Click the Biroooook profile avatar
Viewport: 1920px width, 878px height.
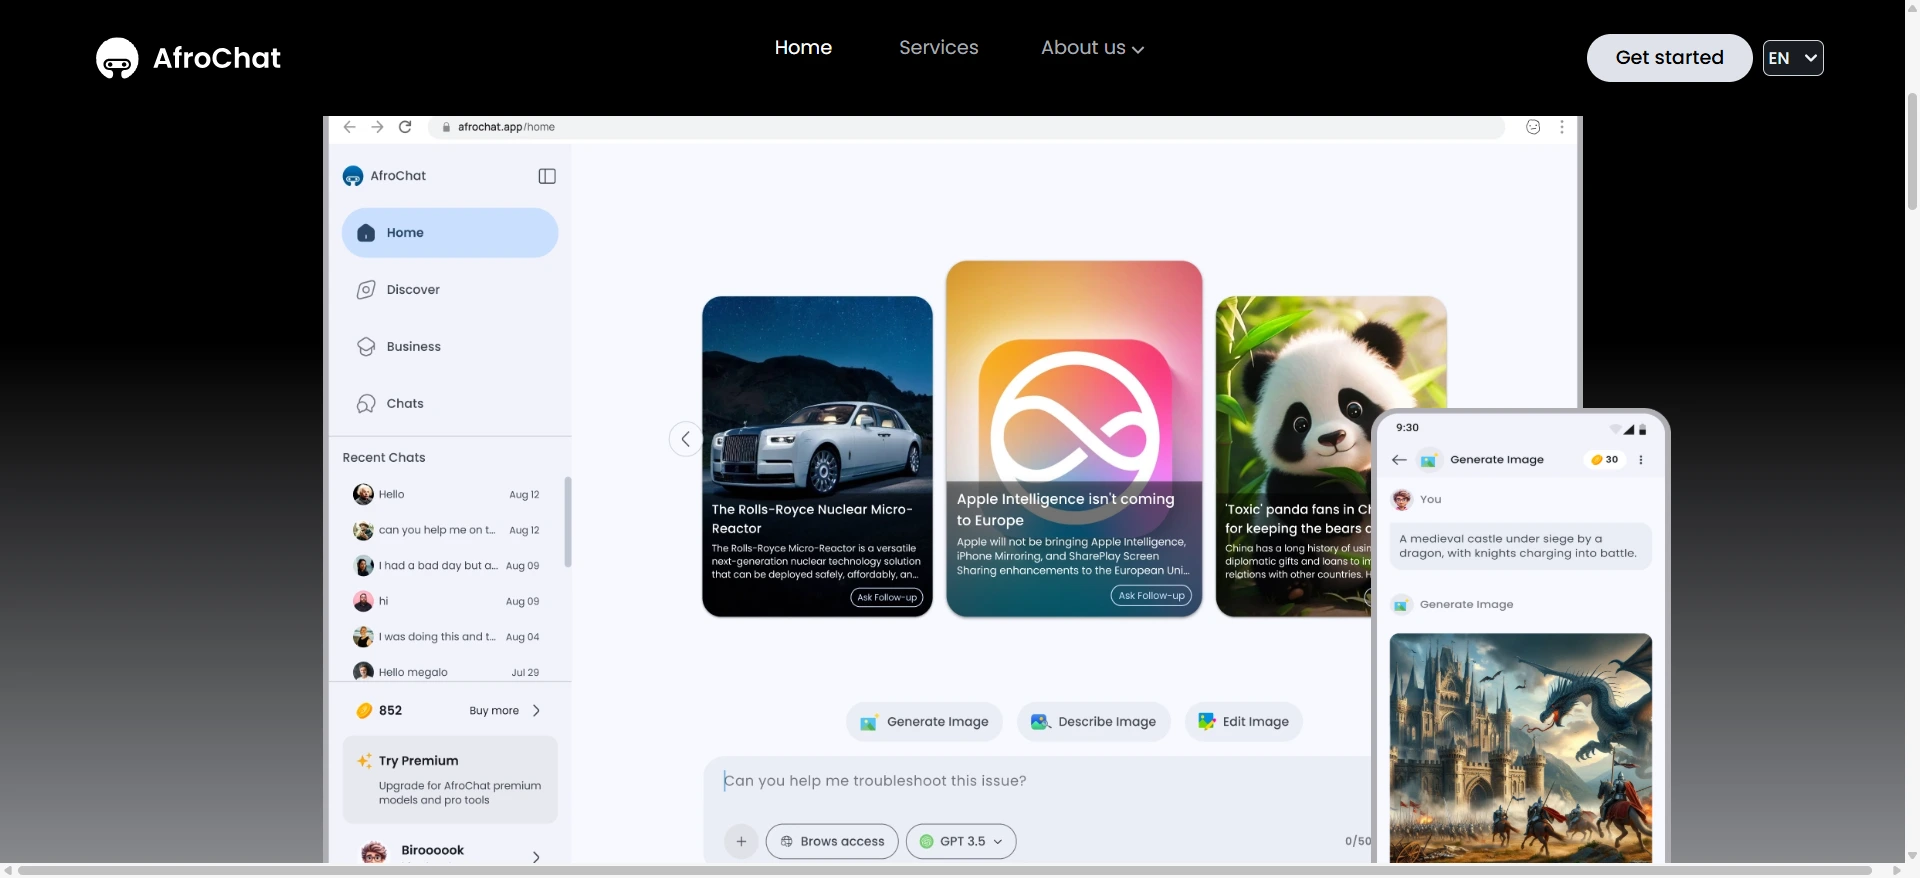[374, 852]
